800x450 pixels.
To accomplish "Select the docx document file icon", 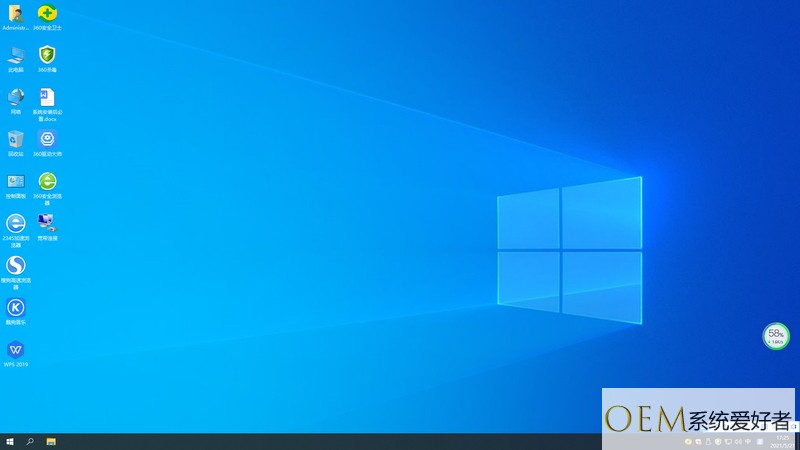I will pyautogui.click(x=47, y=105).
